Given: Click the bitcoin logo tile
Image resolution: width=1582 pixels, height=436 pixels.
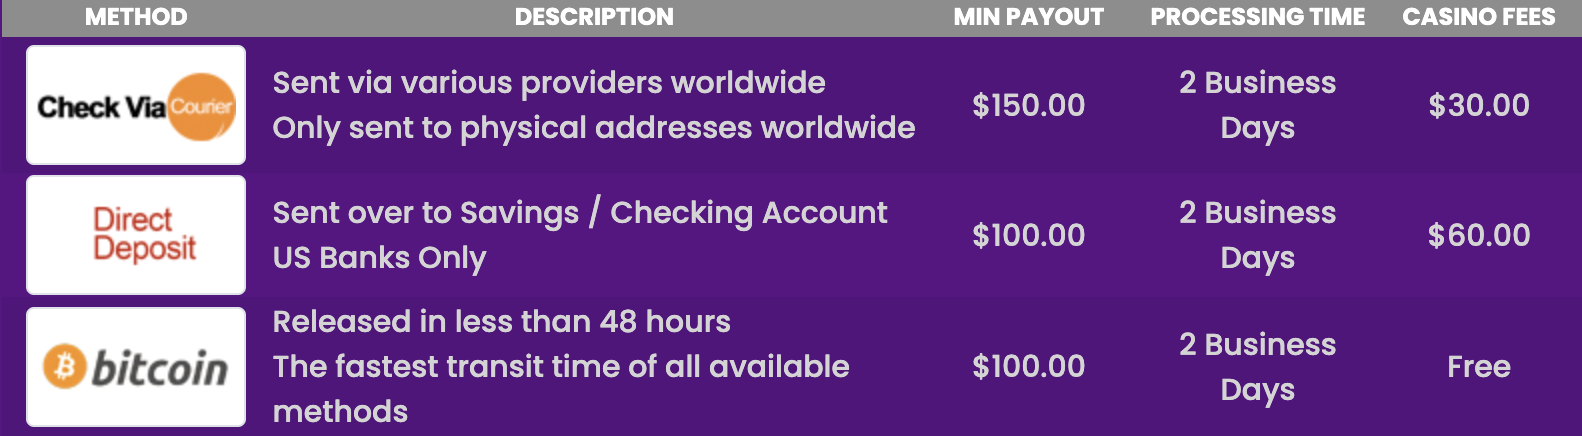Looking at the screenshot, I should tap(136, 367).
